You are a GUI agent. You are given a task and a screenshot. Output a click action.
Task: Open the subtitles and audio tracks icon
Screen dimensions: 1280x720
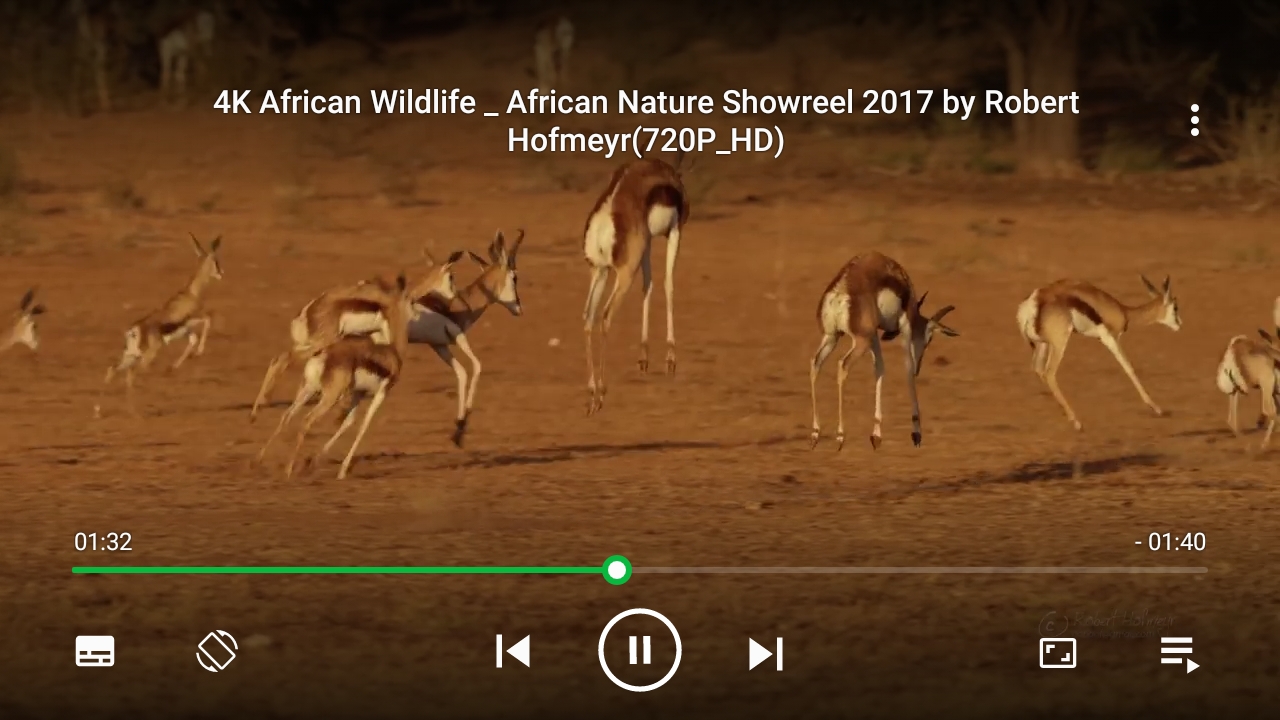(96, 652)
